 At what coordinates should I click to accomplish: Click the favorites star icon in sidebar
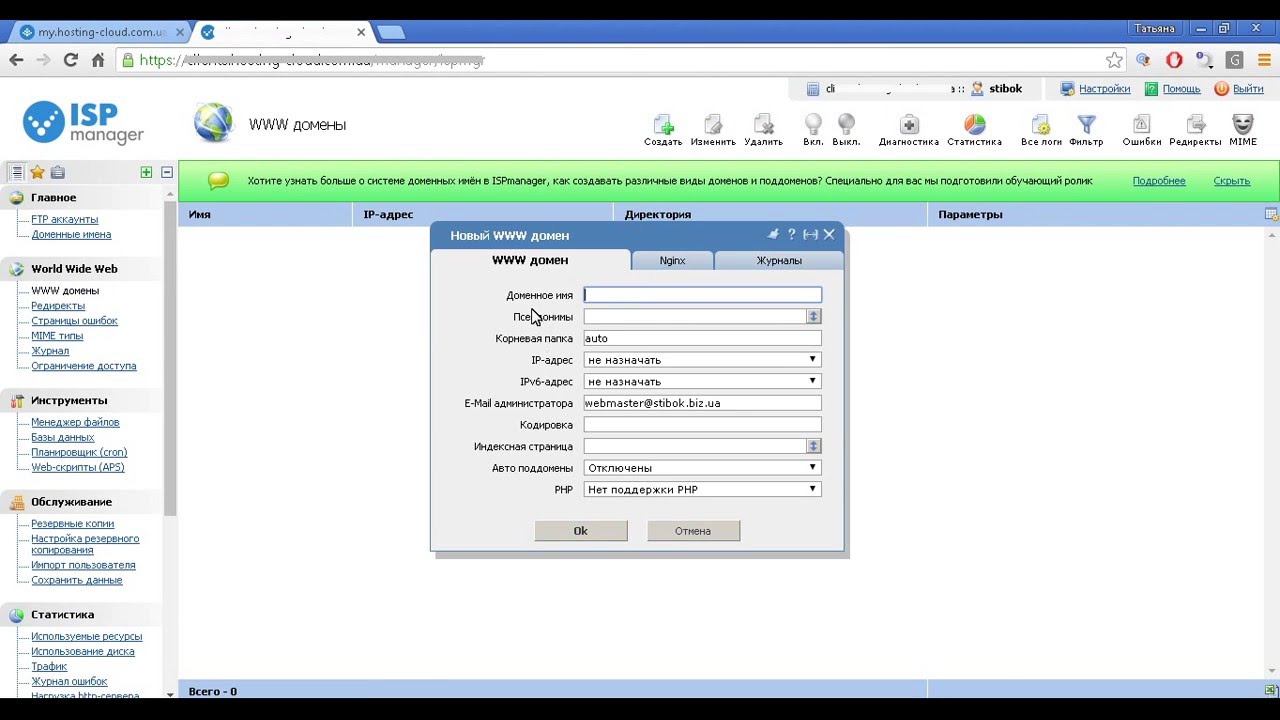pos(37,172)
